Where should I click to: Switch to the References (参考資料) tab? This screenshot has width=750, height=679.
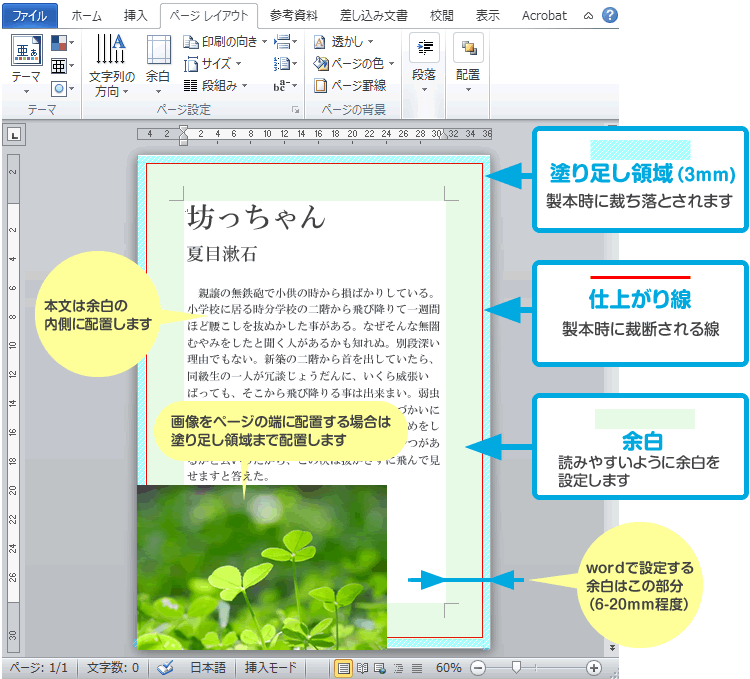(x=294, y=16)
